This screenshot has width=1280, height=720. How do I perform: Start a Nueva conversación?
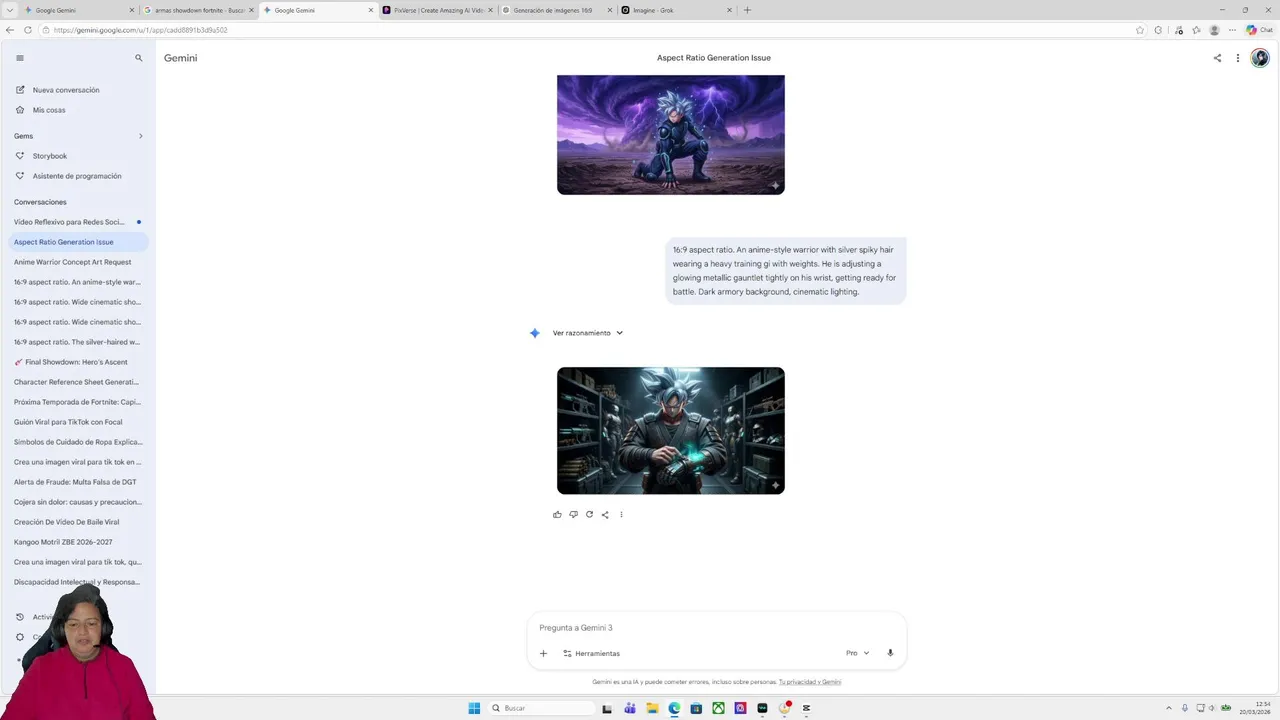[x=66, y=90]
